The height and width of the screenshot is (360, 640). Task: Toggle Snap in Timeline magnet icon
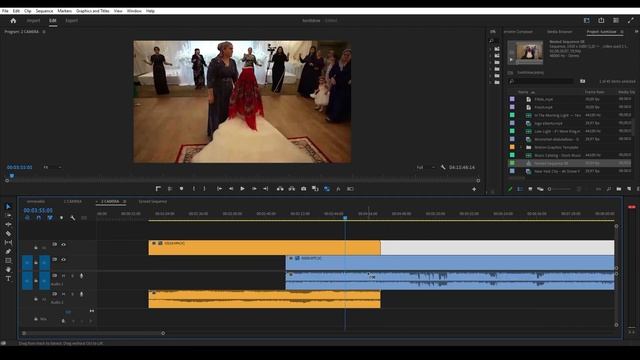point(39,218)
